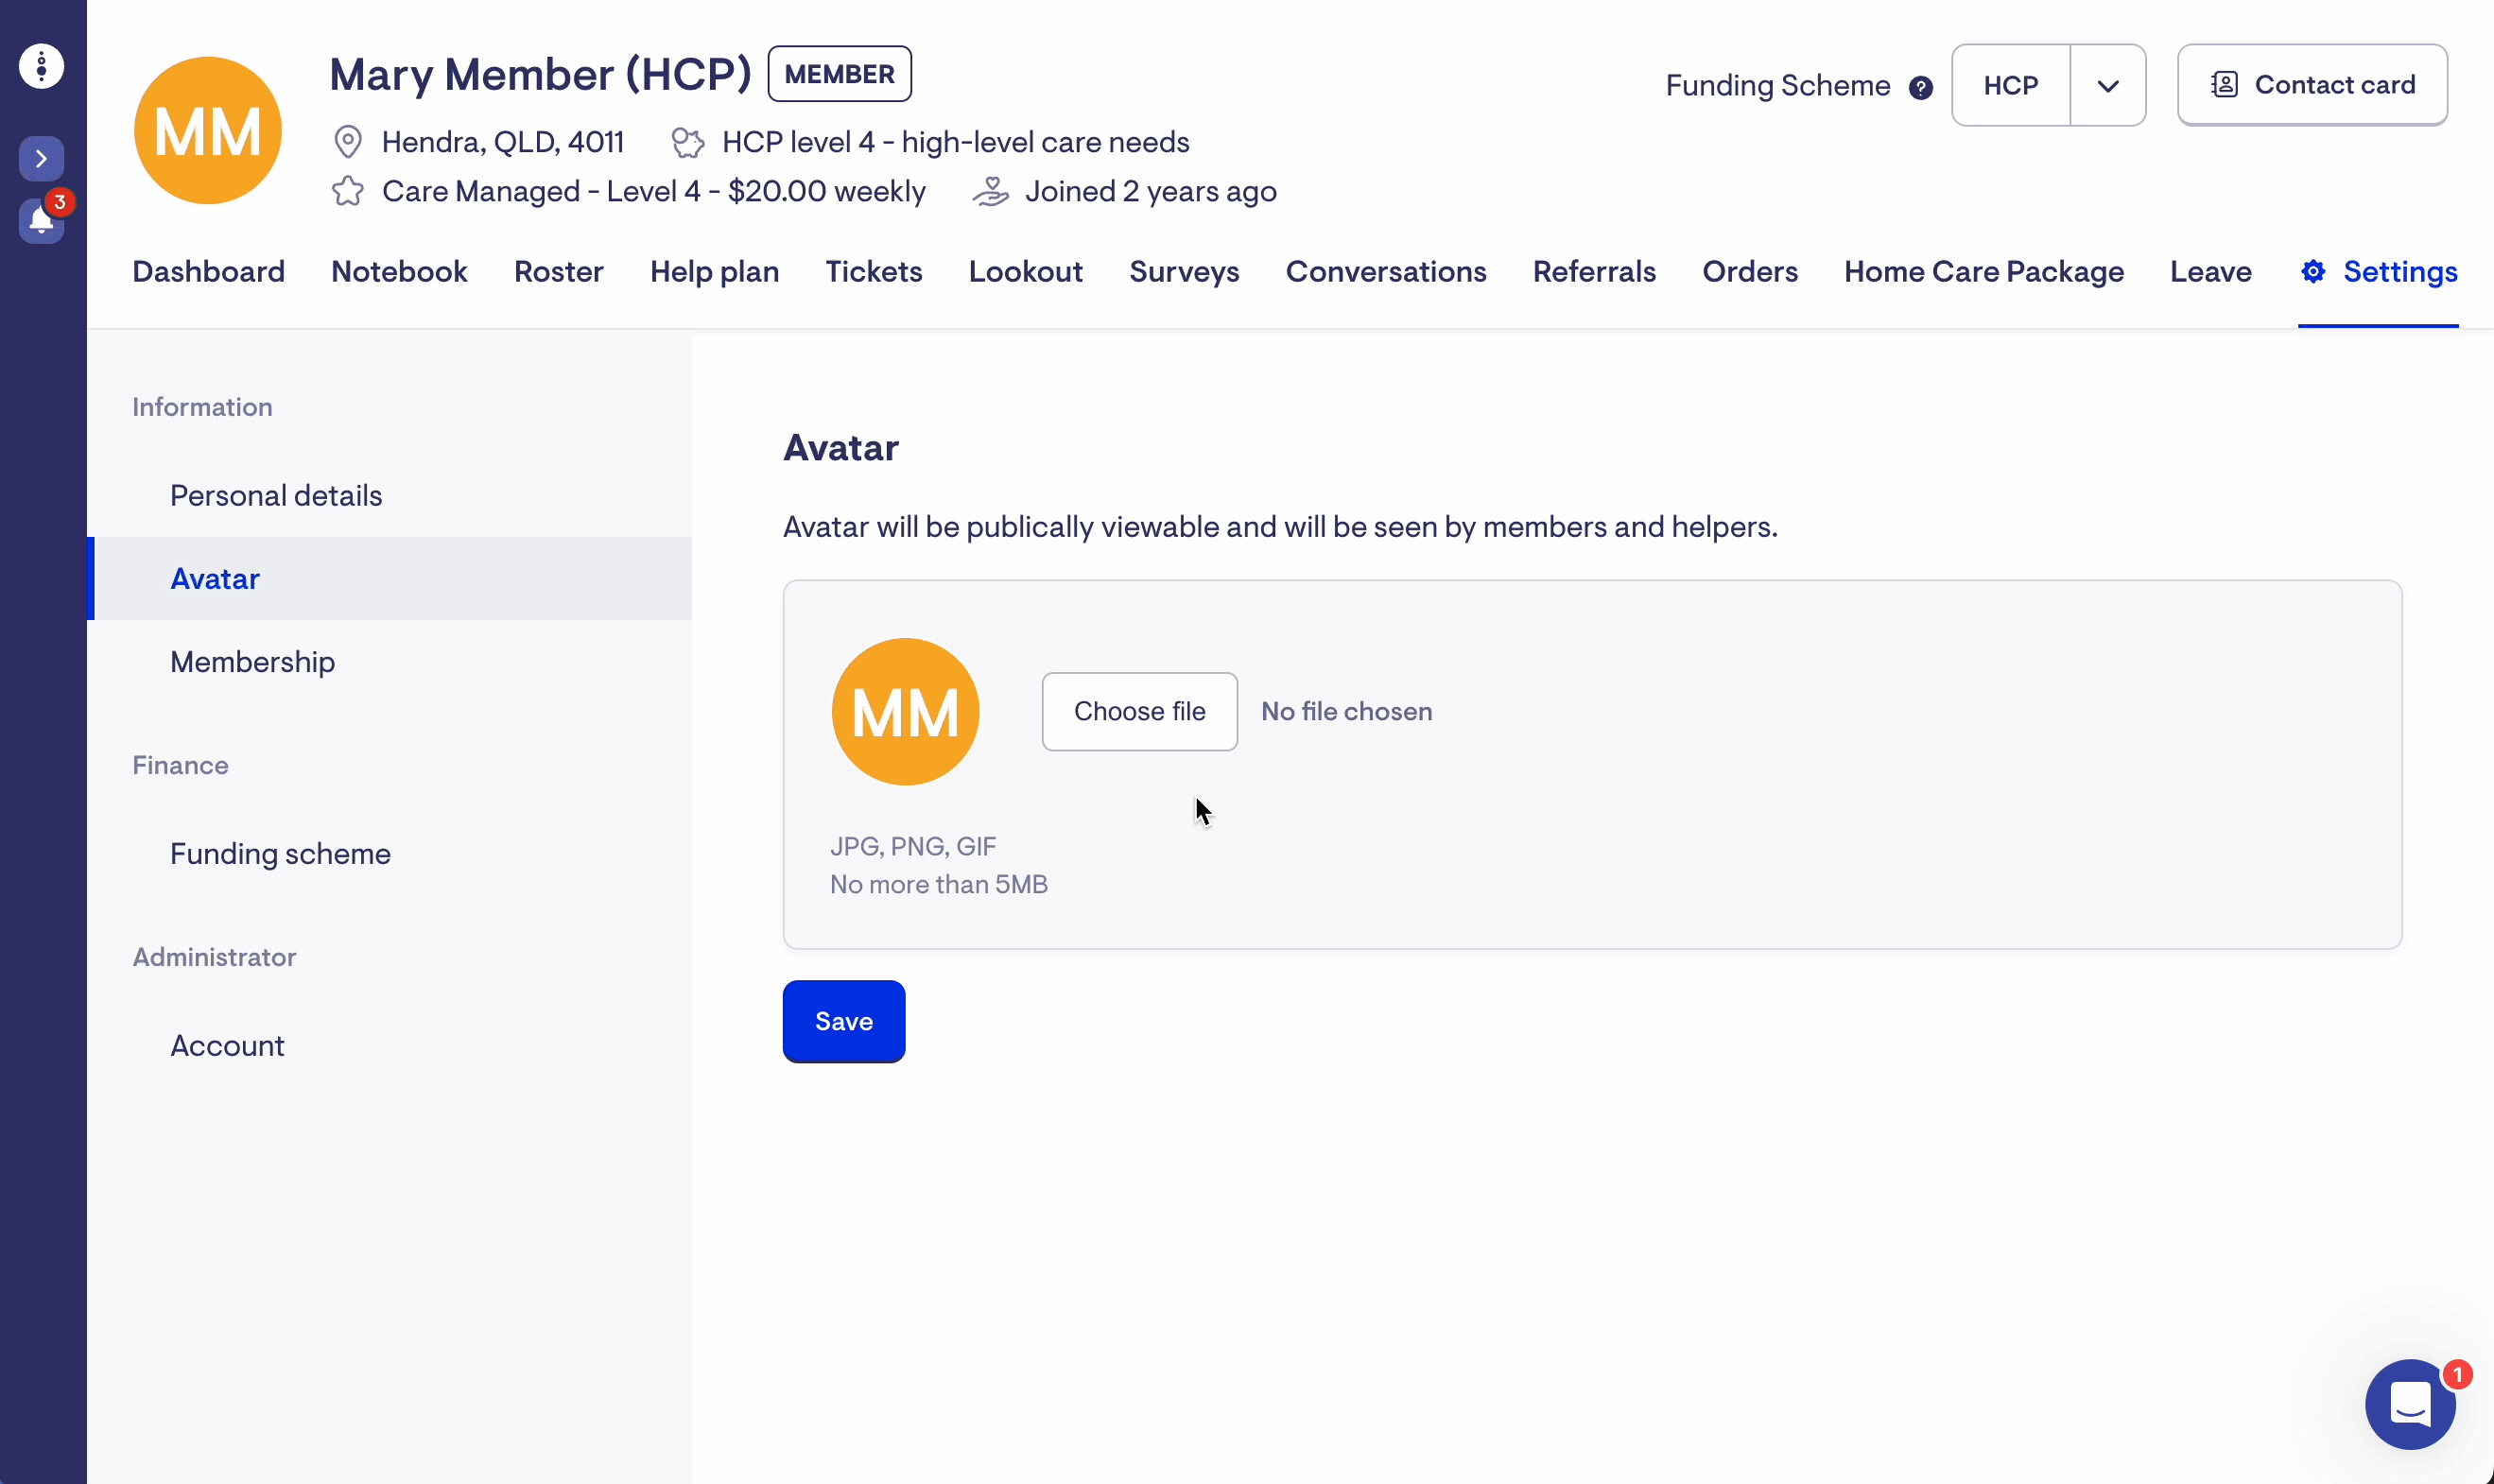The height and width of the screenshot is (1484, 2494).
Task: Click the piggy bank icon for HCP level
Action: 688,142
